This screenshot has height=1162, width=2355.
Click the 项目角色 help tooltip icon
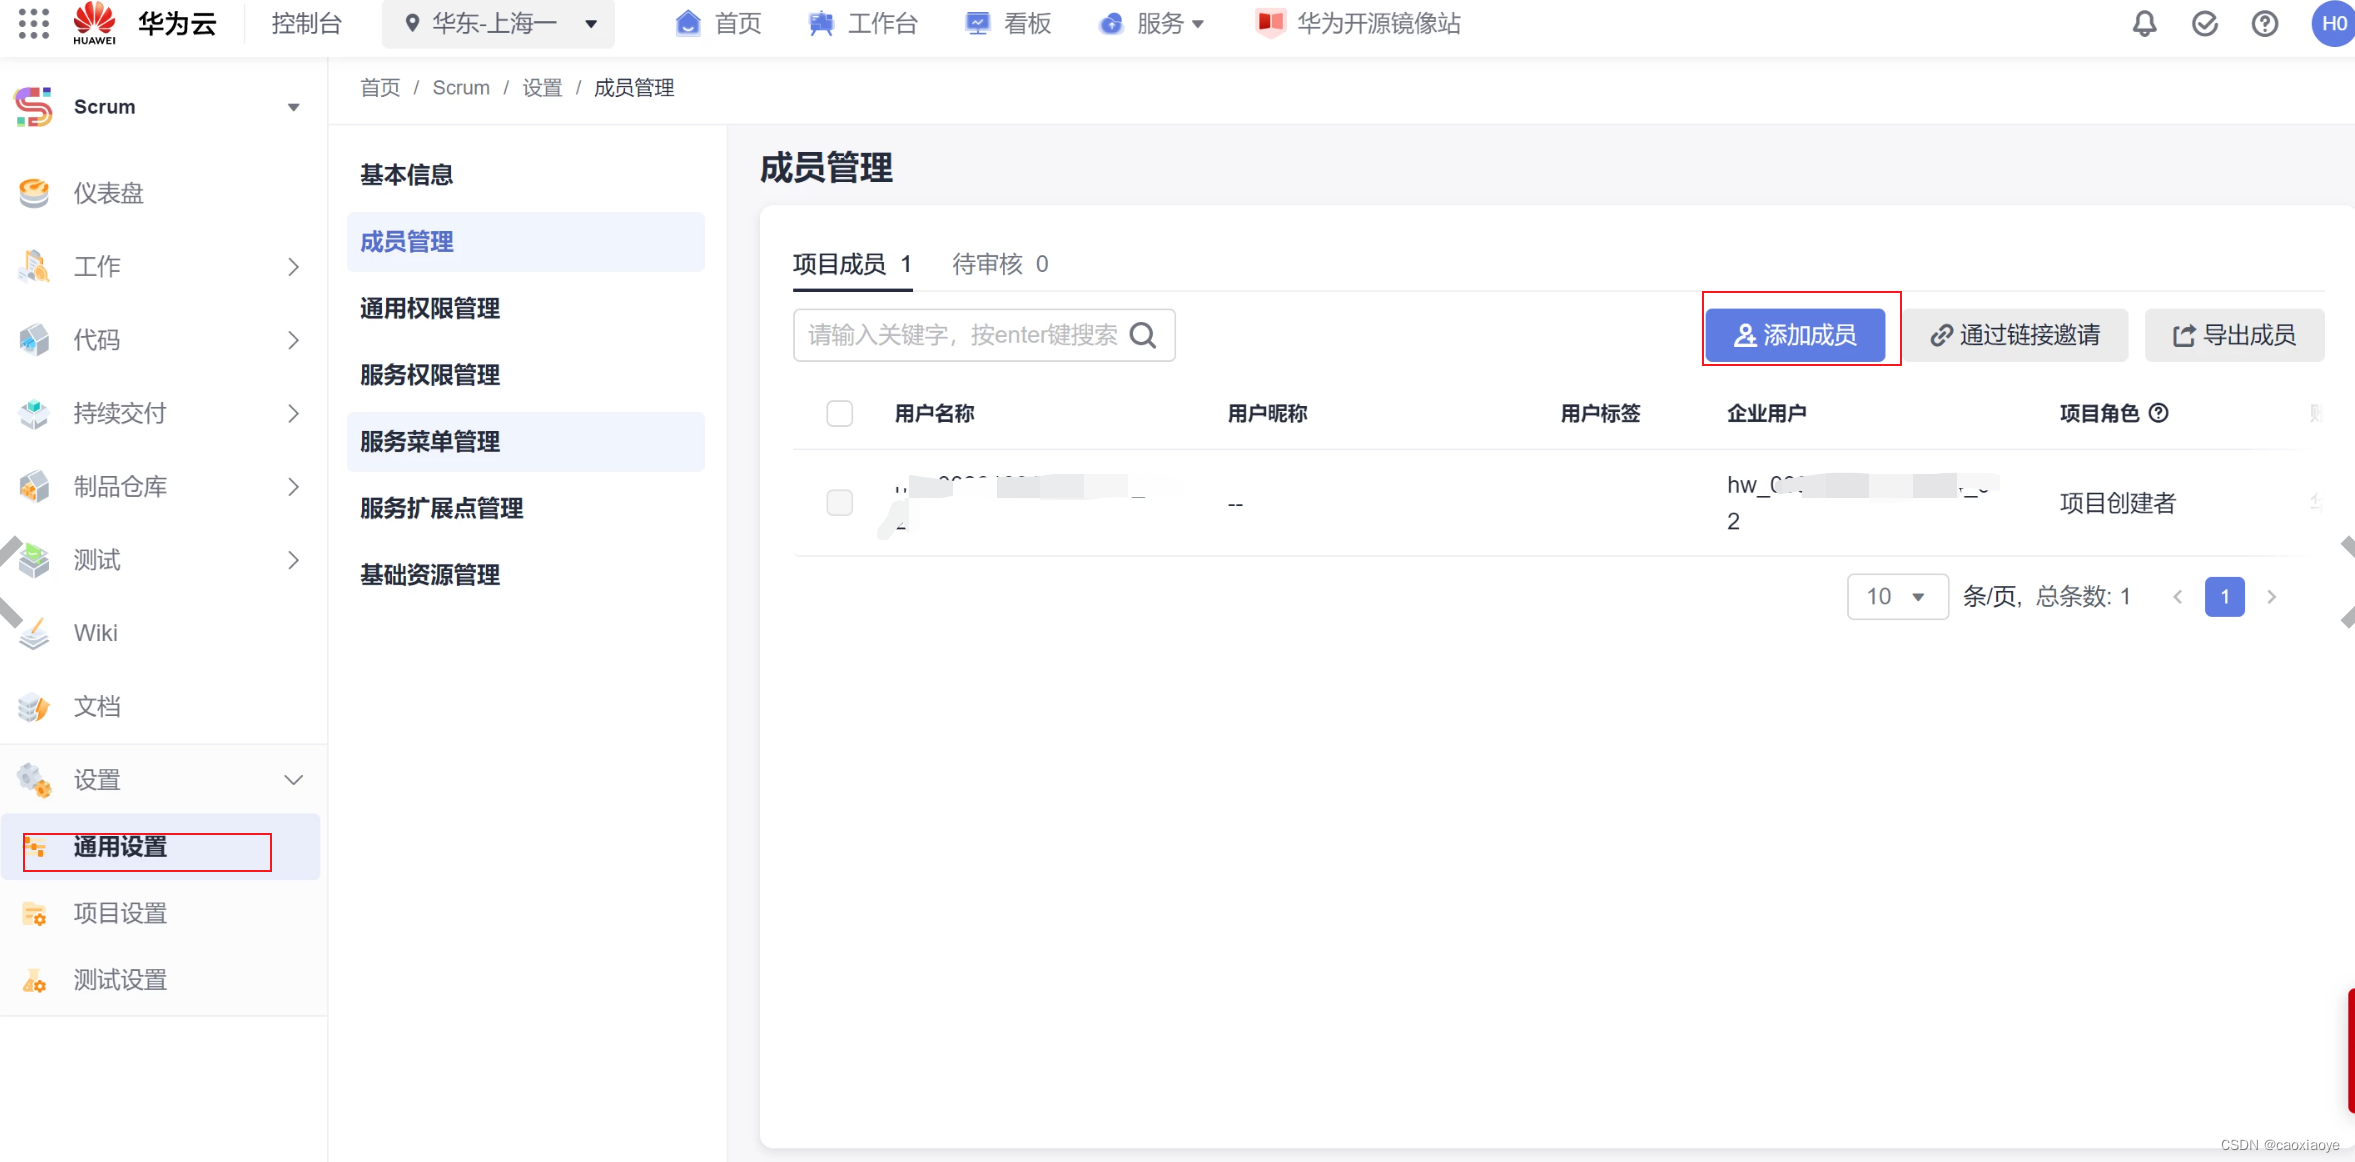(2159, 413)
